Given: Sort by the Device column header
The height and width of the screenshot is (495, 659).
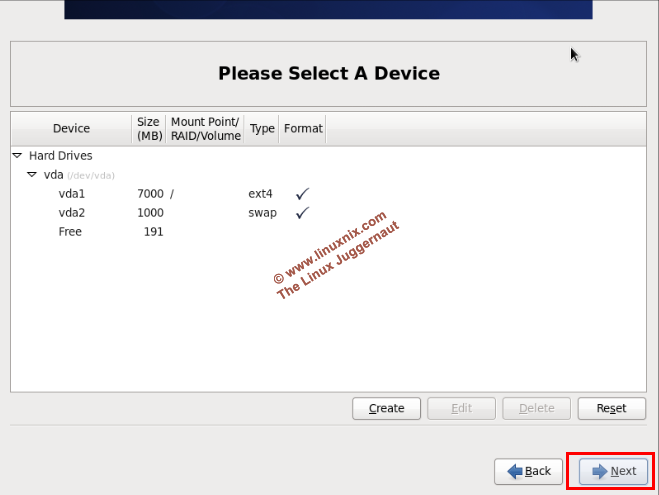Looking at the screenshot, I should 71,129.
